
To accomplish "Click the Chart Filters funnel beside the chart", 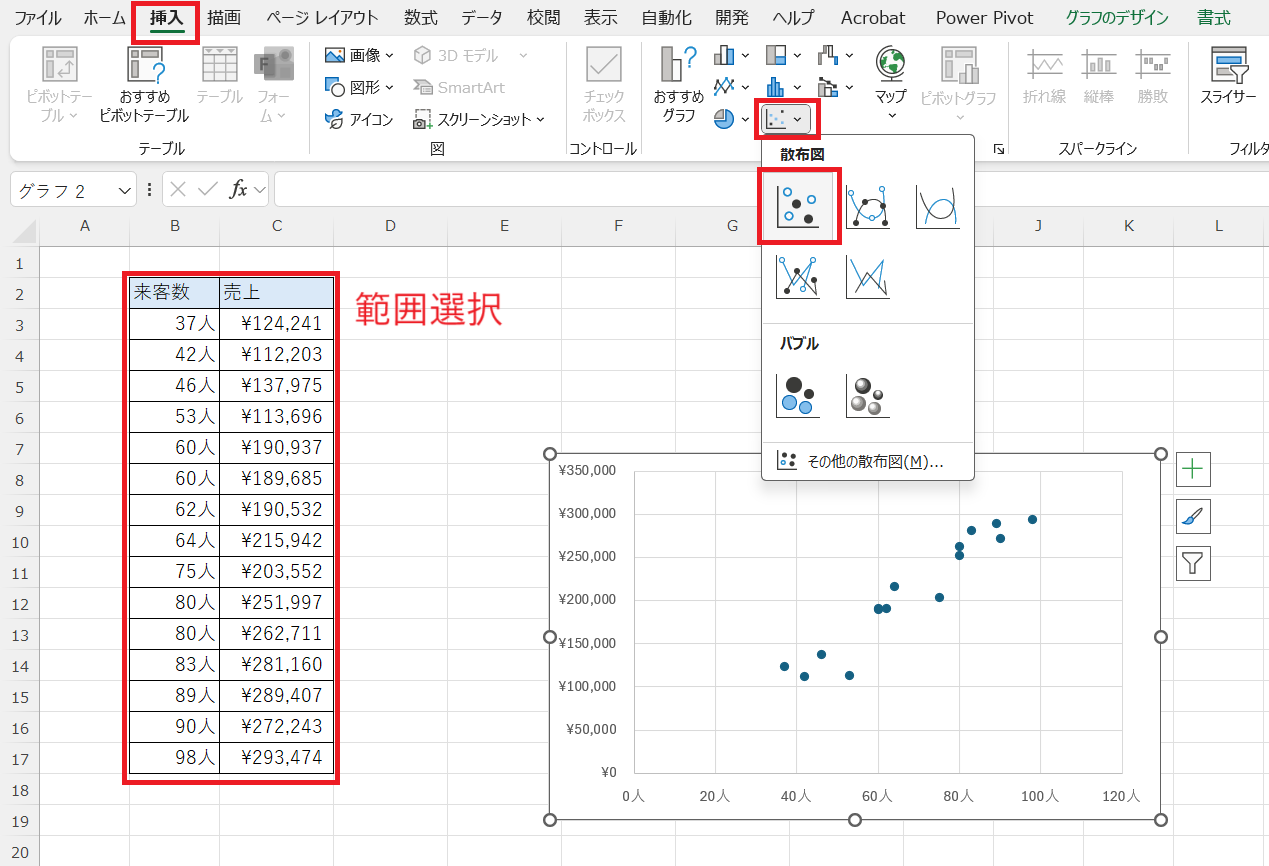I will [1193, 563].
